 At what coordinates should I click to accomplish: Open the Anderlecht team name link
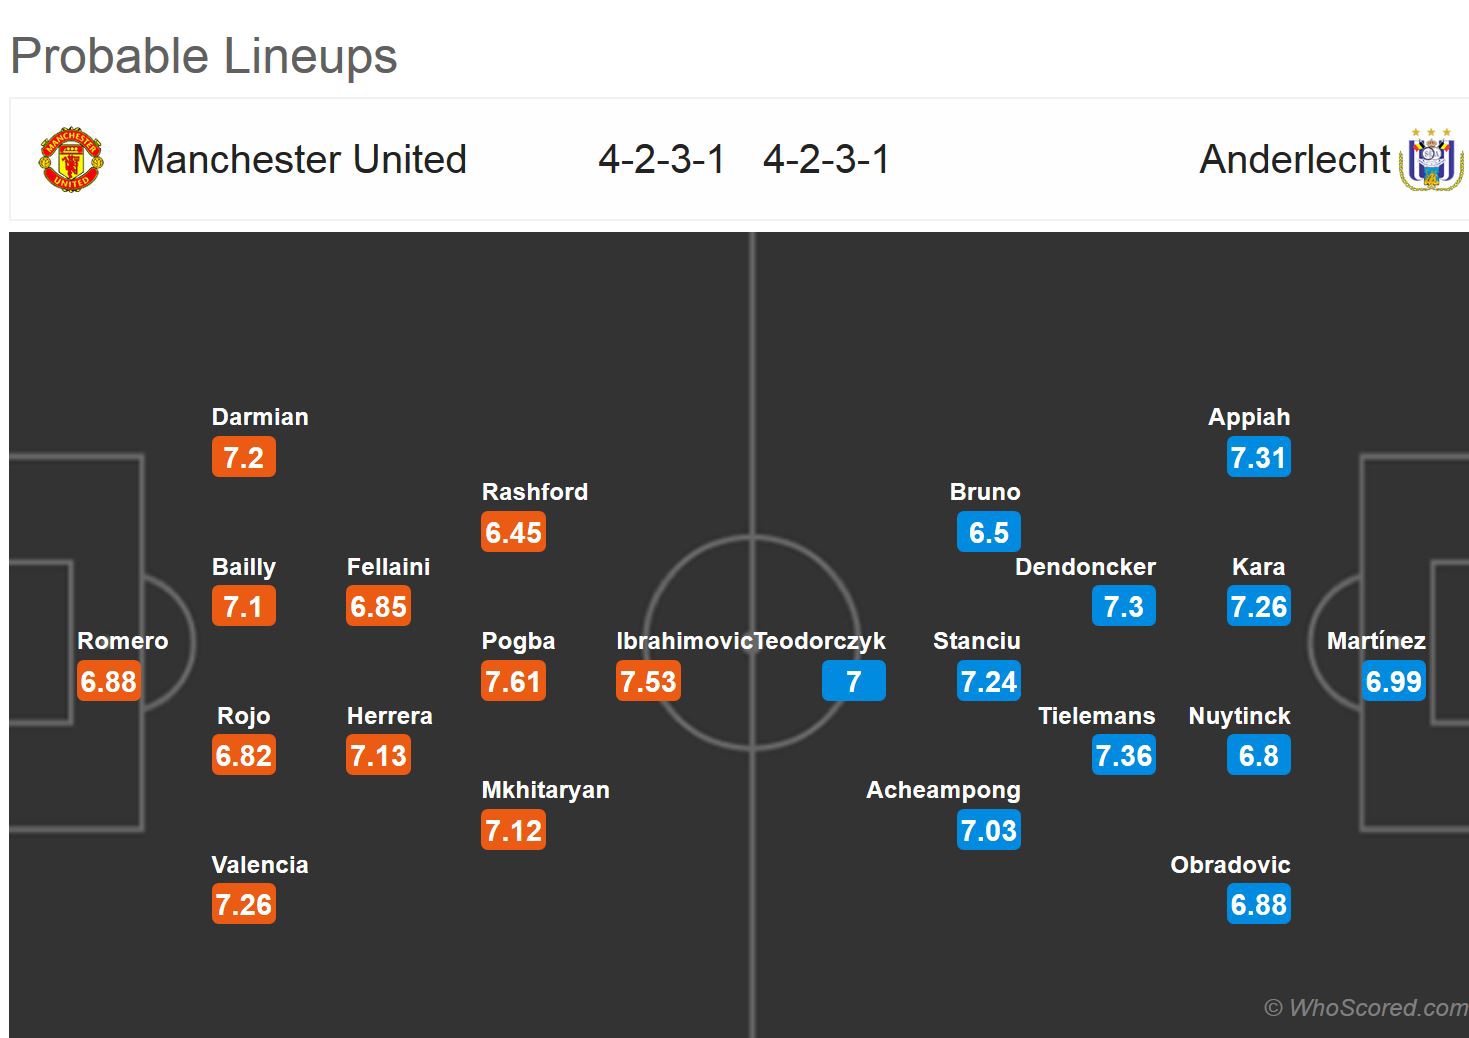pos(1294,160)
